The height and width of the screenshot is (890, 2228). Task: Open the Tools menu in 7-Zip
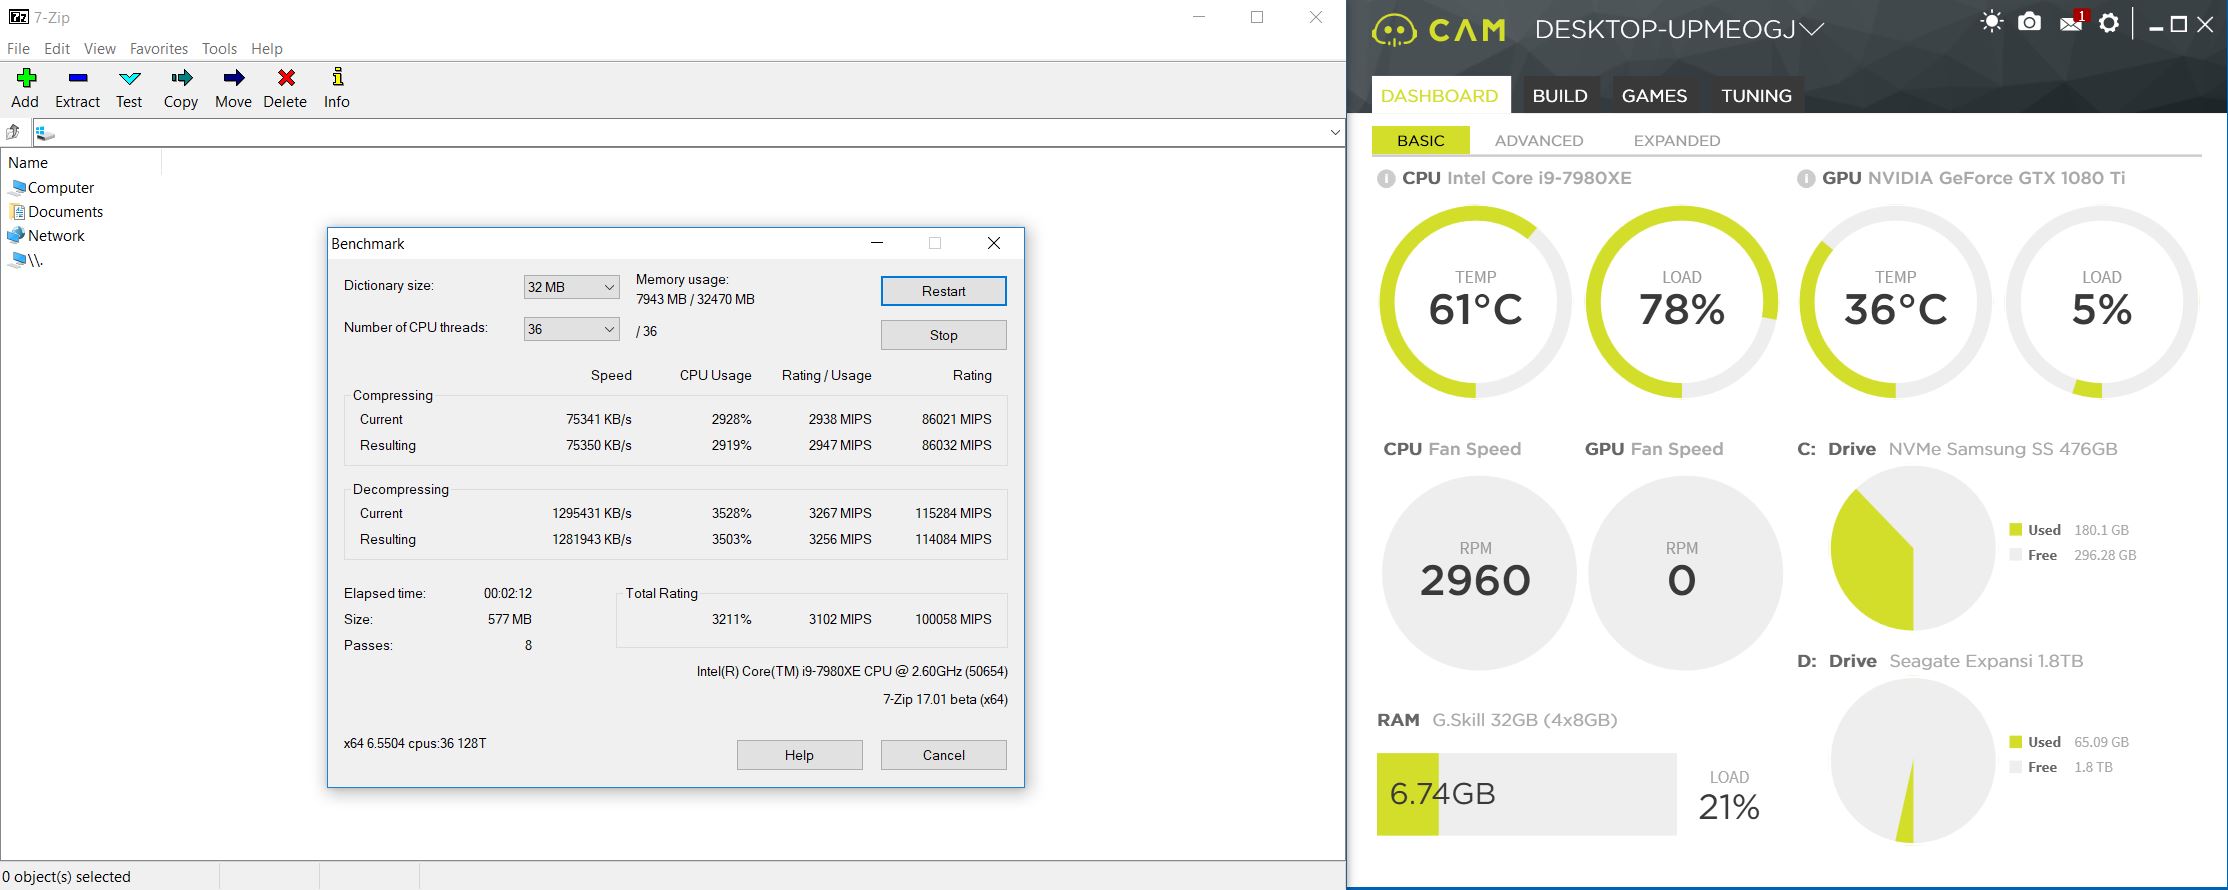pyautogui.click(x=219, y=48)
